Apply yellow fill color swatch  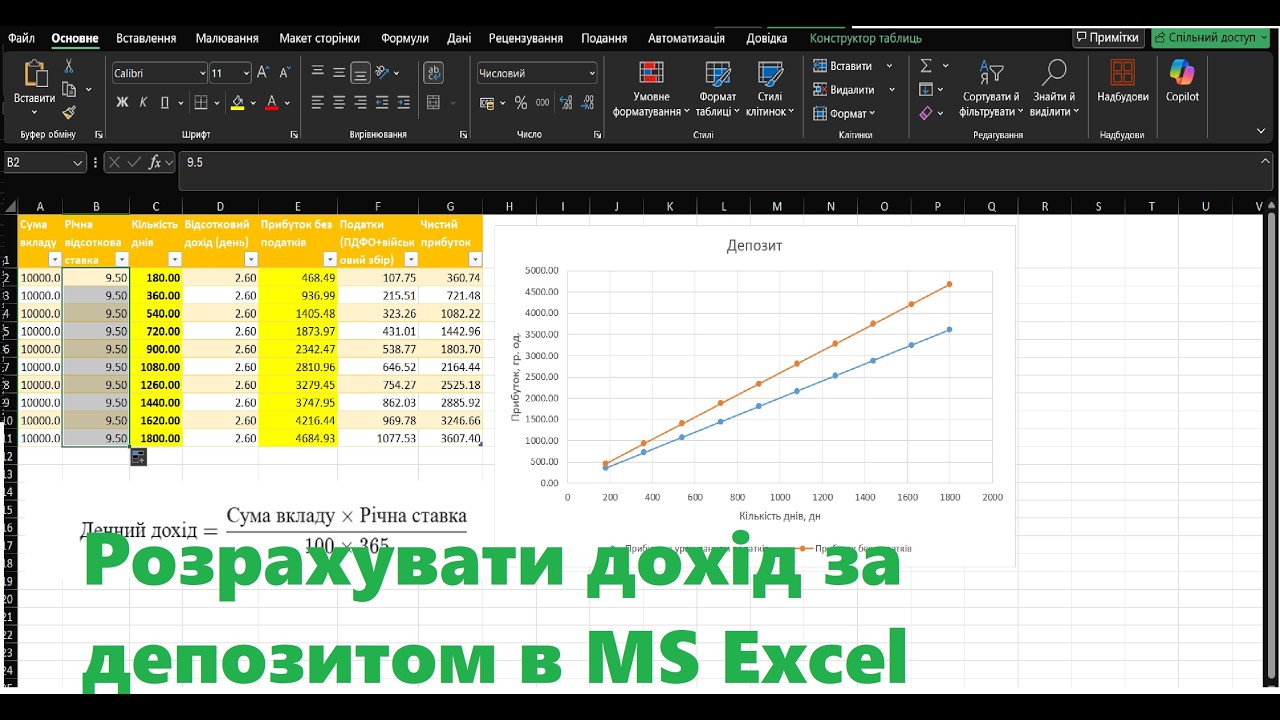point(237,102)
